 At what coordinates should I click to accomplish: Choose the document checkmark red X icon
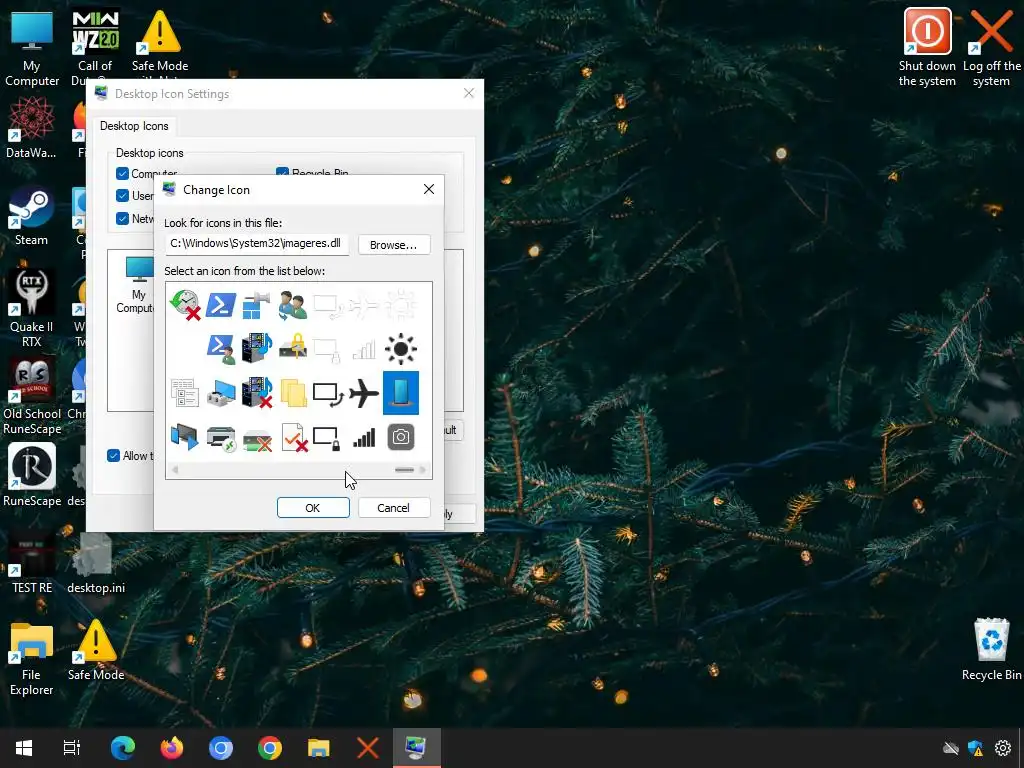coord(294,437)
